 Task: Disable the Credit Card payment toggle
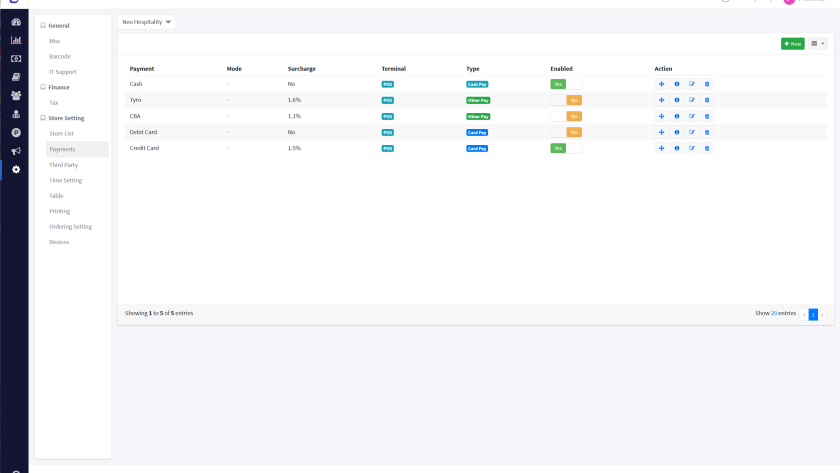click(566, 148)
